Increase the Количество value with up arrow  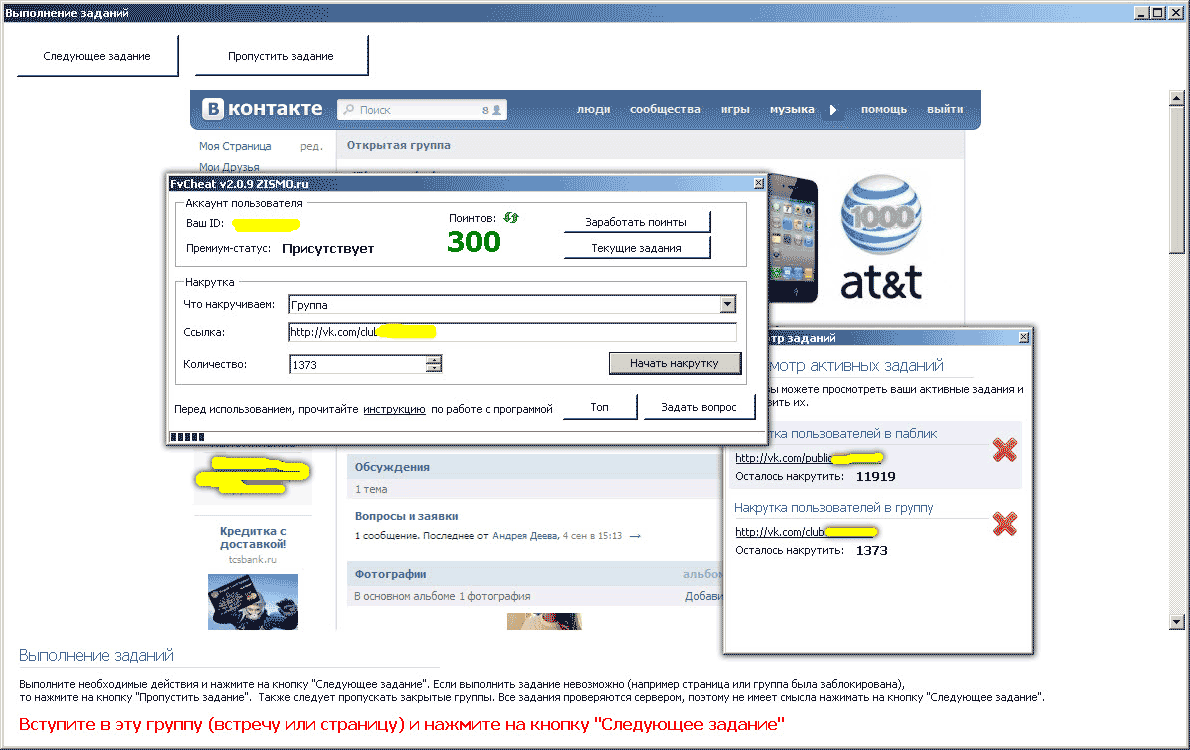point(433,360)
